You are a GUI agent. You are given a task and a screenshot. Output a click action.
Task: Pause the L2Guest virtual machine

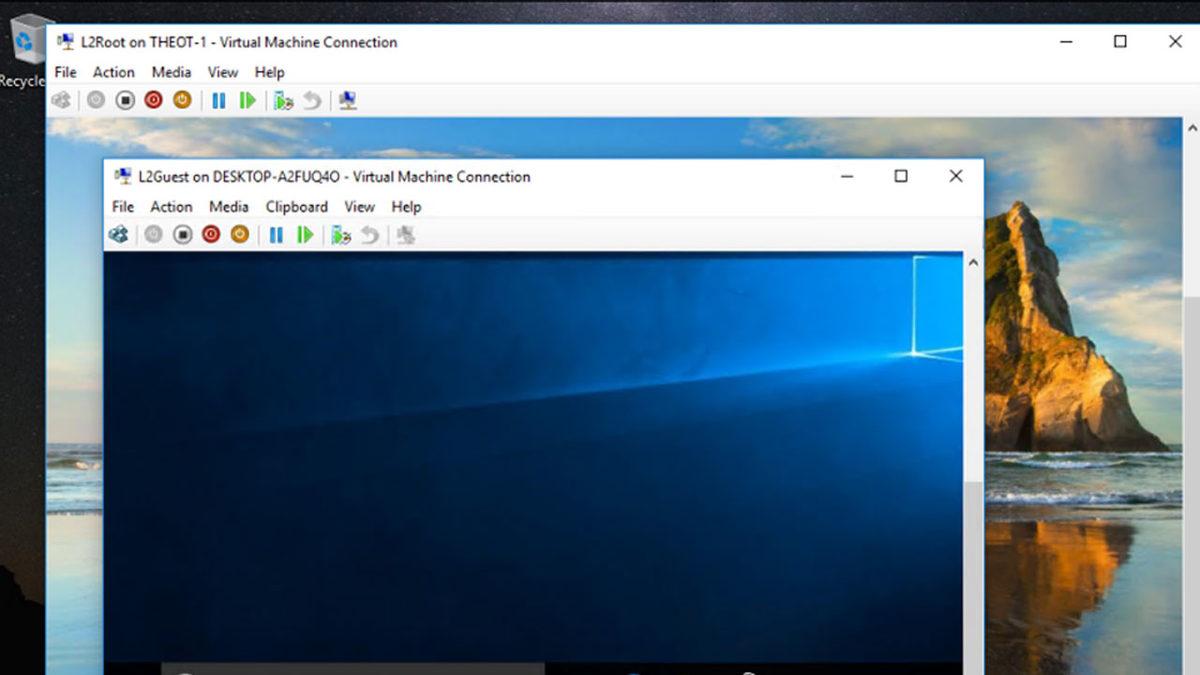tap(276, 235)
